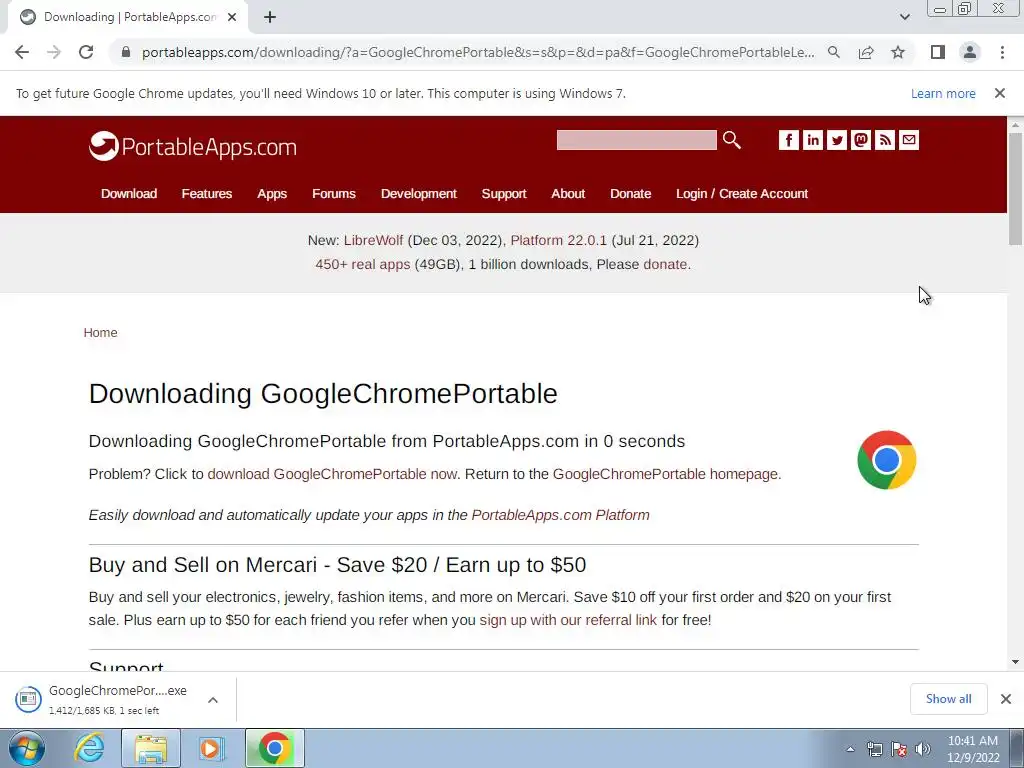This screenshot has height=768, width=1024.
Task: Open the Support menu item
Action: click(x=504, y=193)
